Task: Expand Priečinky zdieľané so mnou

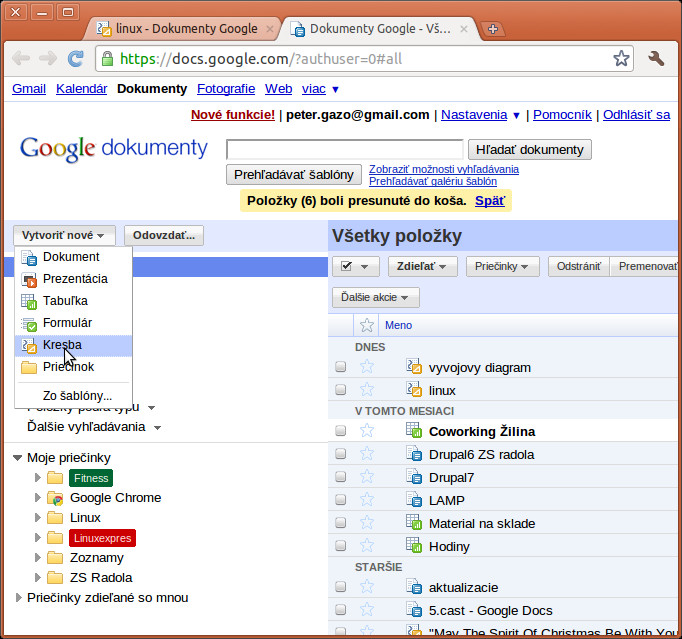Action: (18, 598)
